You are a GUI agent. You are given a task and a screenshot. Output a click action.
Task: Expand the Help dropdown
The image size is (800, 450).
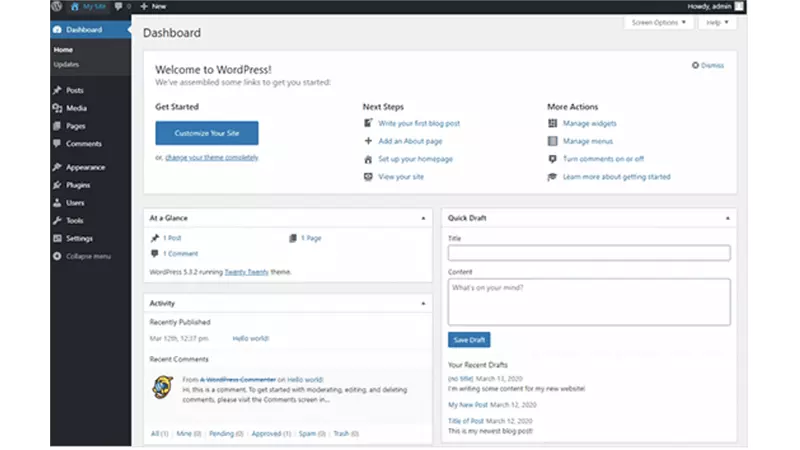pos(717,22)
